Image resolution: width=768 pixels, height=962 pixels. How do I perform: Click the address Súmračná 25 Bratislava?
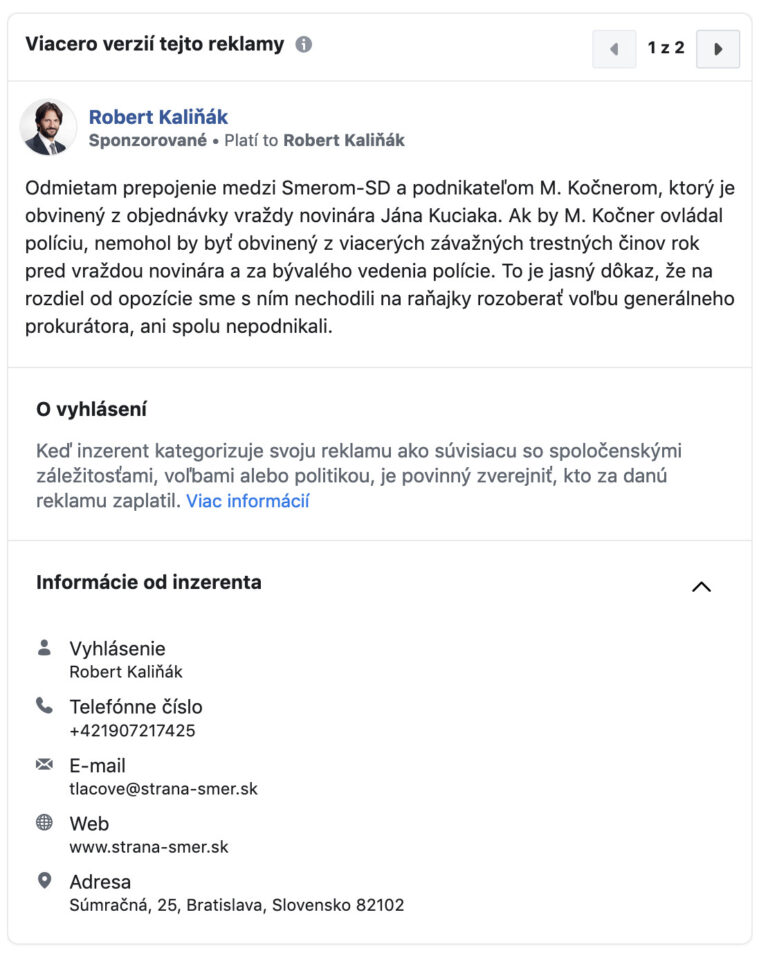point(236,905)
